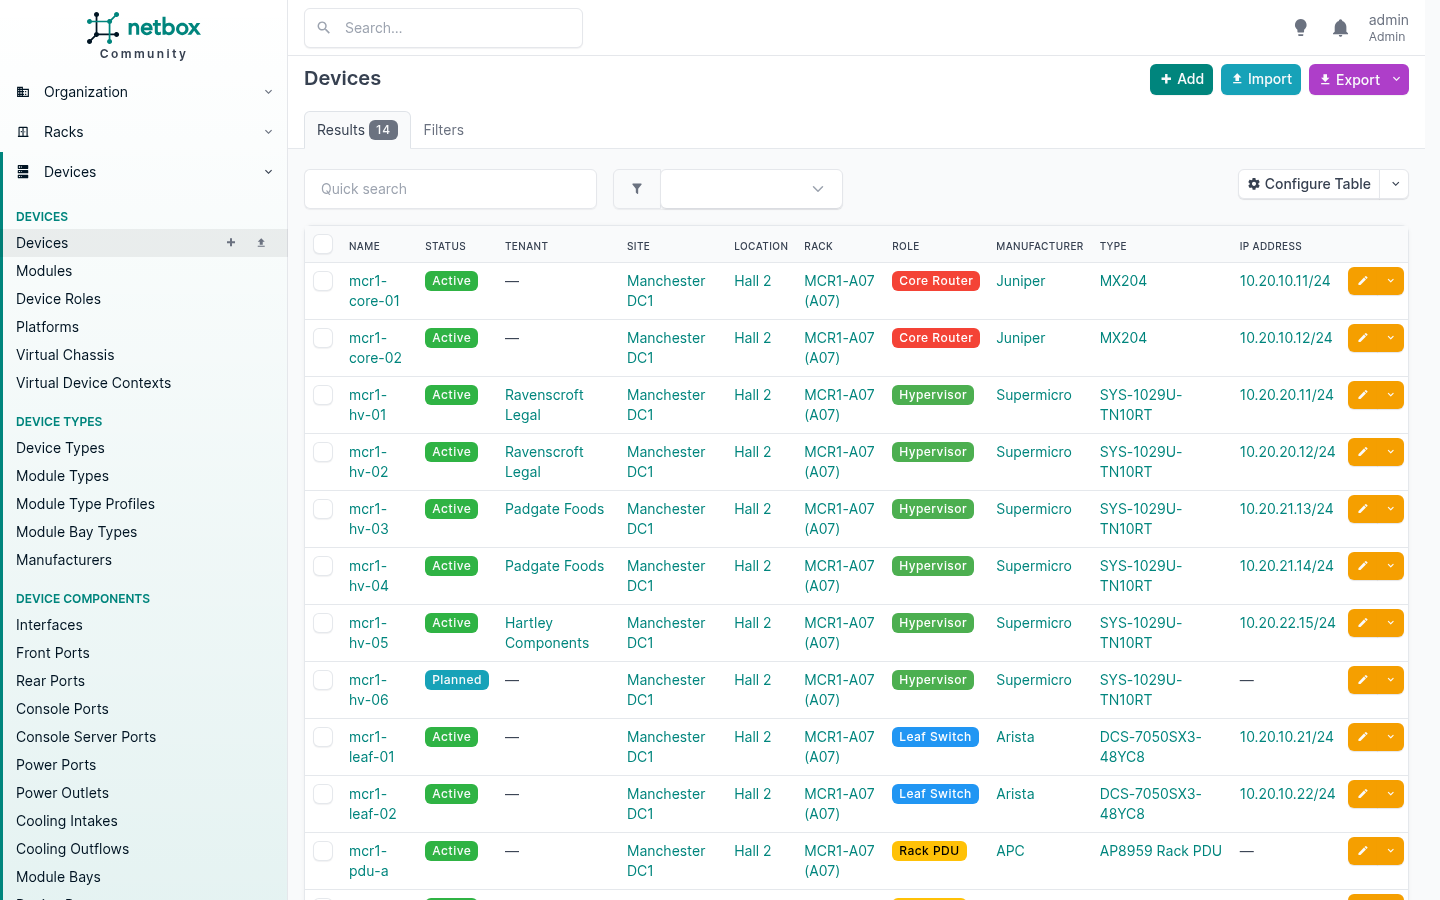The height and width of the screenshot is (900, 1440).
Task: Toggle the select-all checkbox in table header
Action: coord(323,245)
